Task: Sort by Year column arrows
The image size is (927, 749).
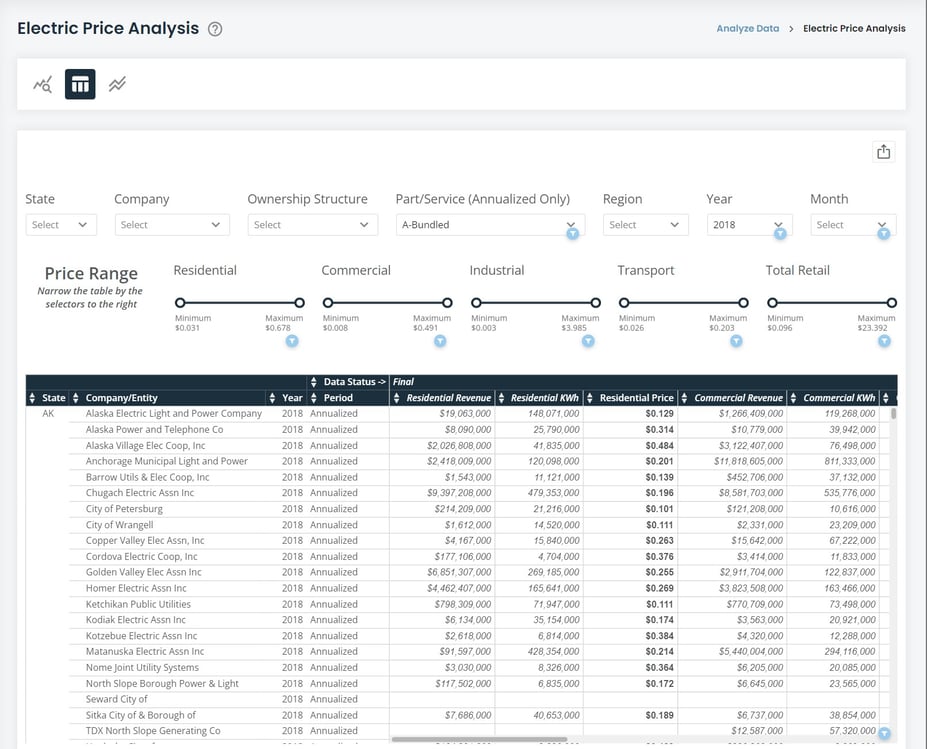Action: (x=272, y=398)
